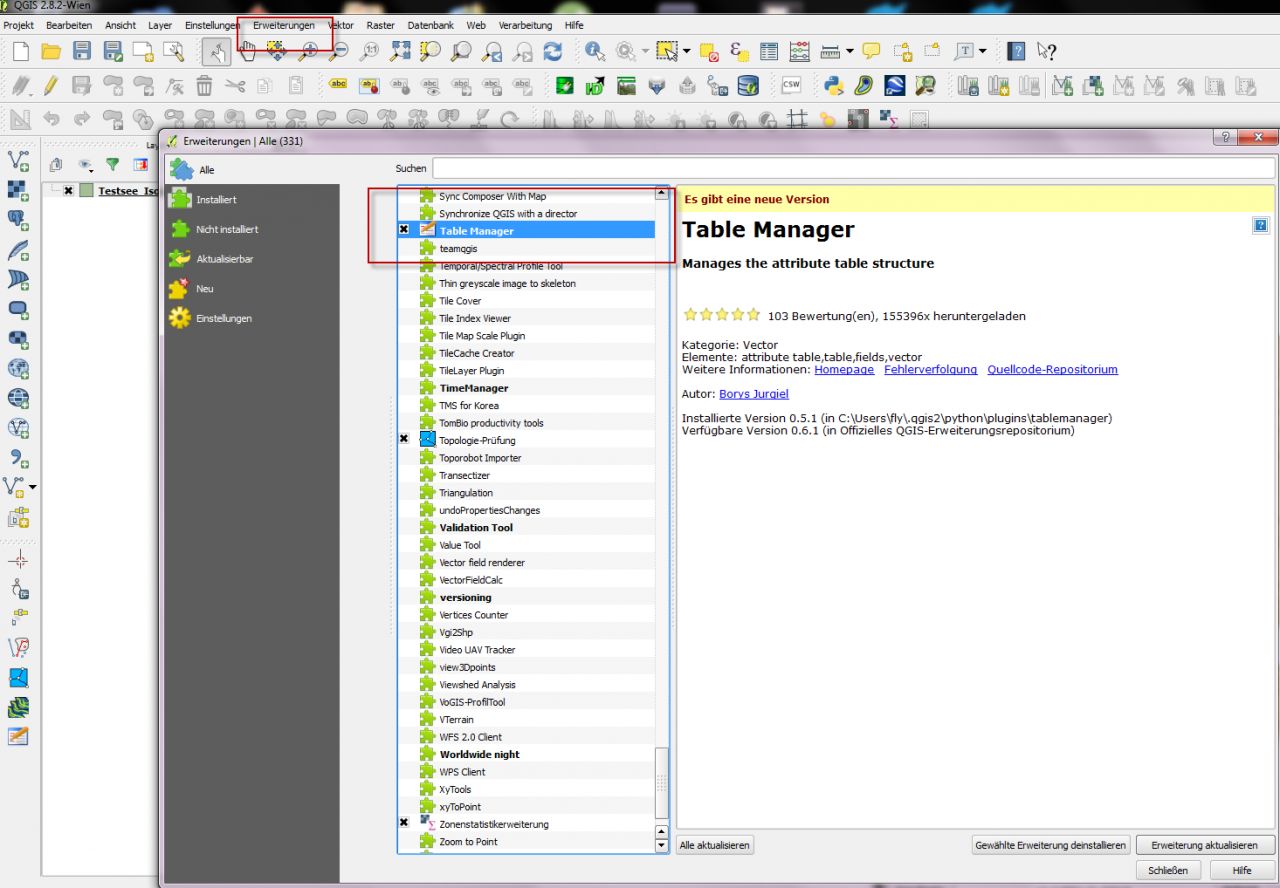The height and width of the screenshot is (888, 1280).
Task: Select the Identify Features tool
Action: 595,51
